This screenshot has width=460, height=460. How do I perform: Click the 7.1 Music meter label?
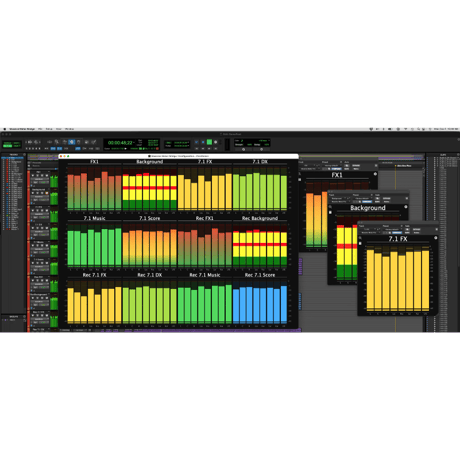[x=94, y=218]
